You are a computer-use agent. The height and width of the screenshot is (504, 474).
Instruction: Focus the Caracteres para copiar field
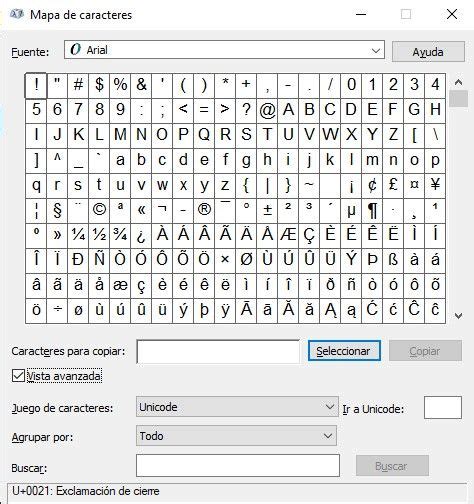[218, 352]
